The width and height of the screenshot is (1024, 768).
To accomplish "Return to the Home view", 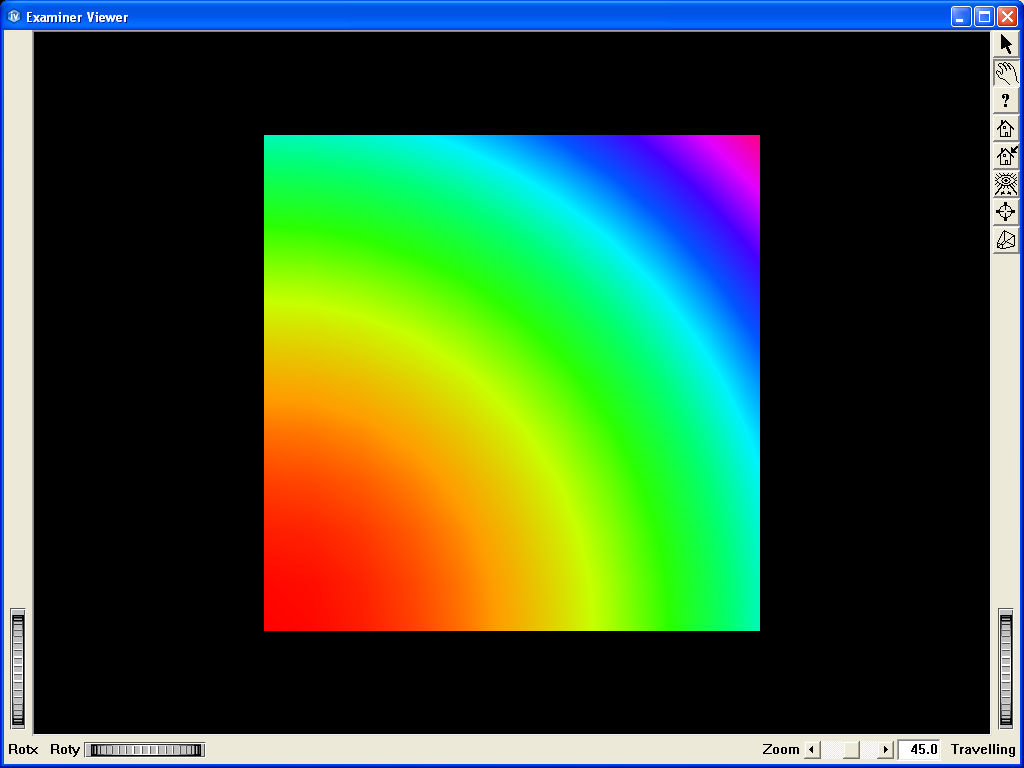I will [x=1005, y=127].
